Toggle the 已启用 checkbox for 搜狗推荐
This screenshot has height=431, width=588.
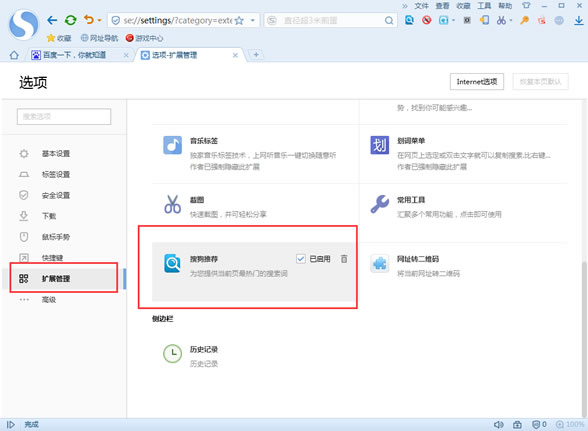301,259
